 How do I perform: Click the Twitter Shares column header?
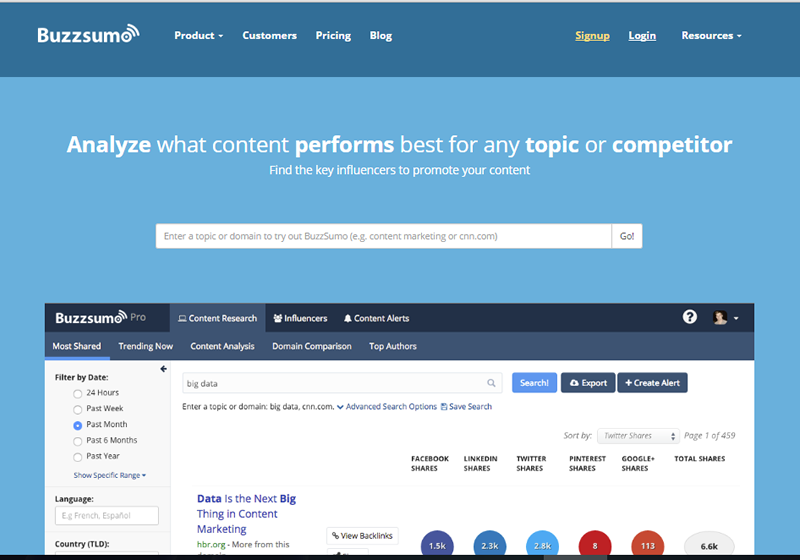[x=531, y=463]
